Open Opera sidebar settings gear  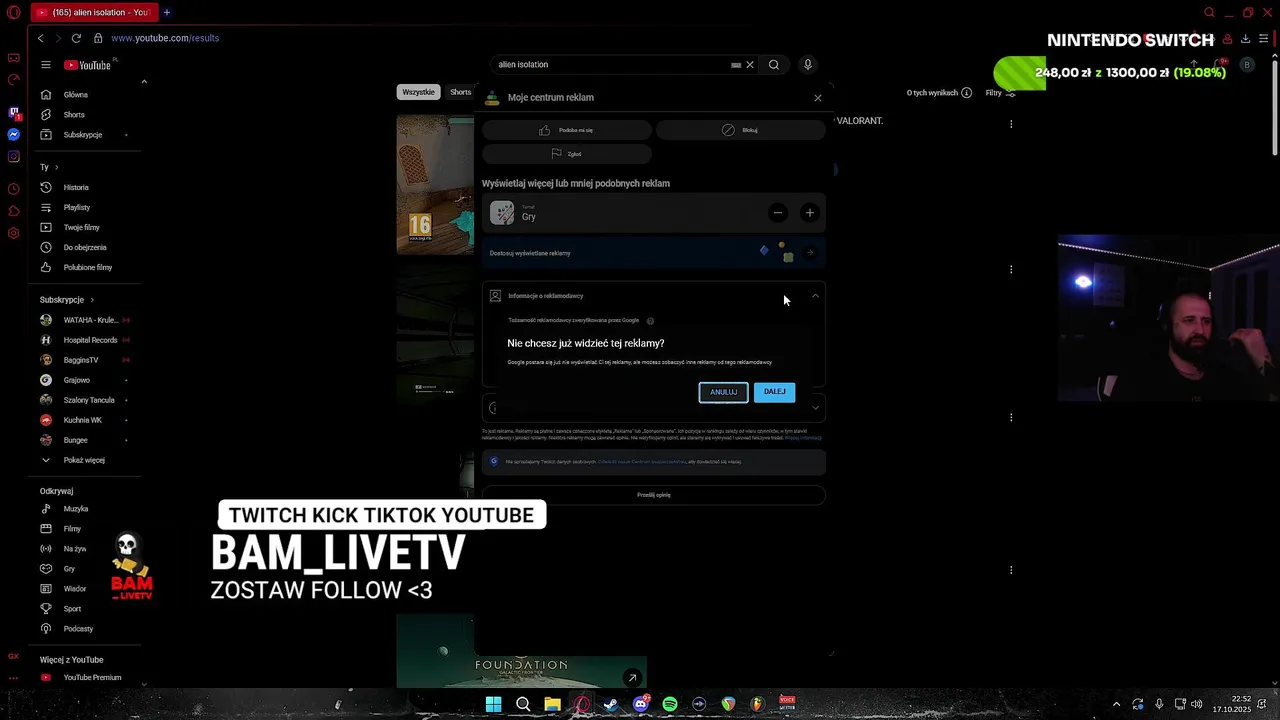(x=13, y=233)
